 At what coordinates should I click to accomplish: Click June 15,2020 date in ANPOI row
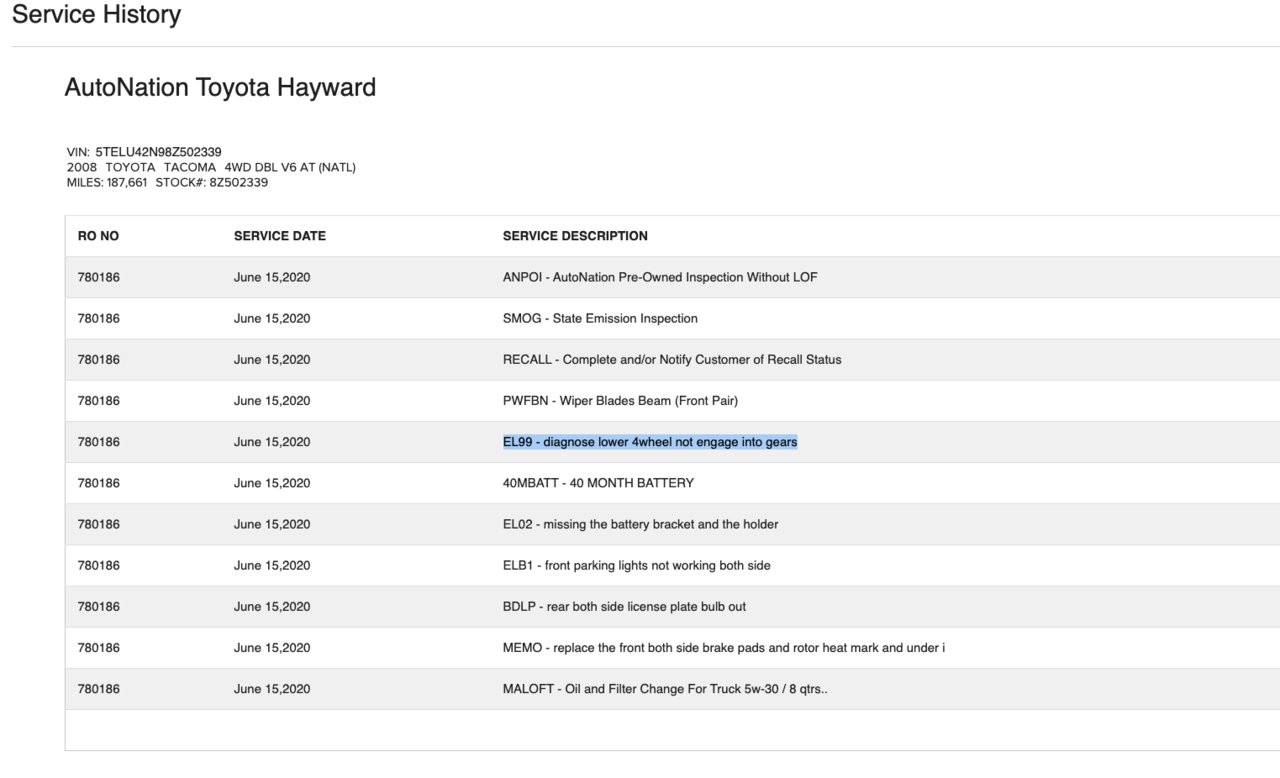pyautogui.click(x=272, y=277)
